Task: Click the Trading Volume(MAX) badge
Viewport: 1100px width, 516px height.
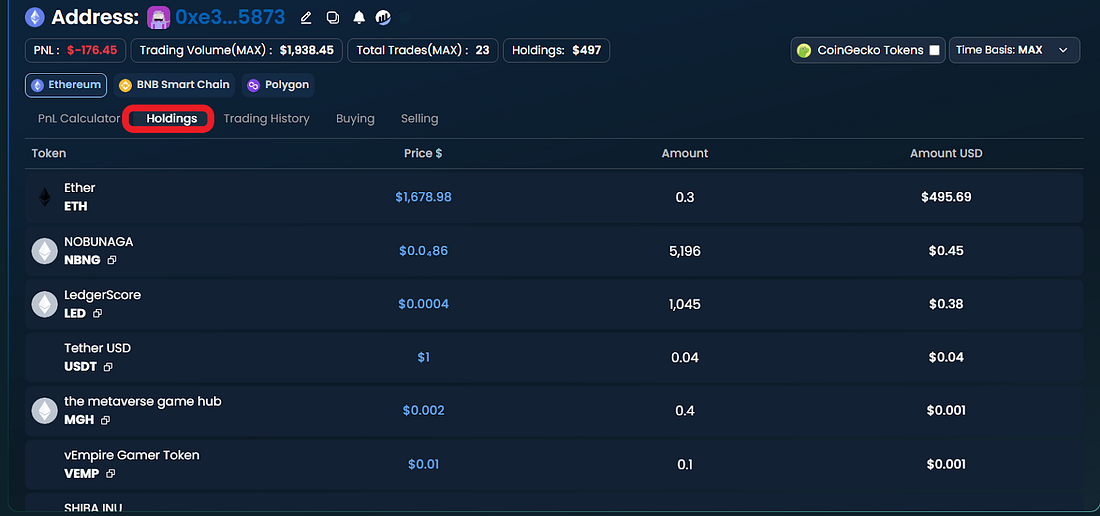Action: (x=236, y=50)
